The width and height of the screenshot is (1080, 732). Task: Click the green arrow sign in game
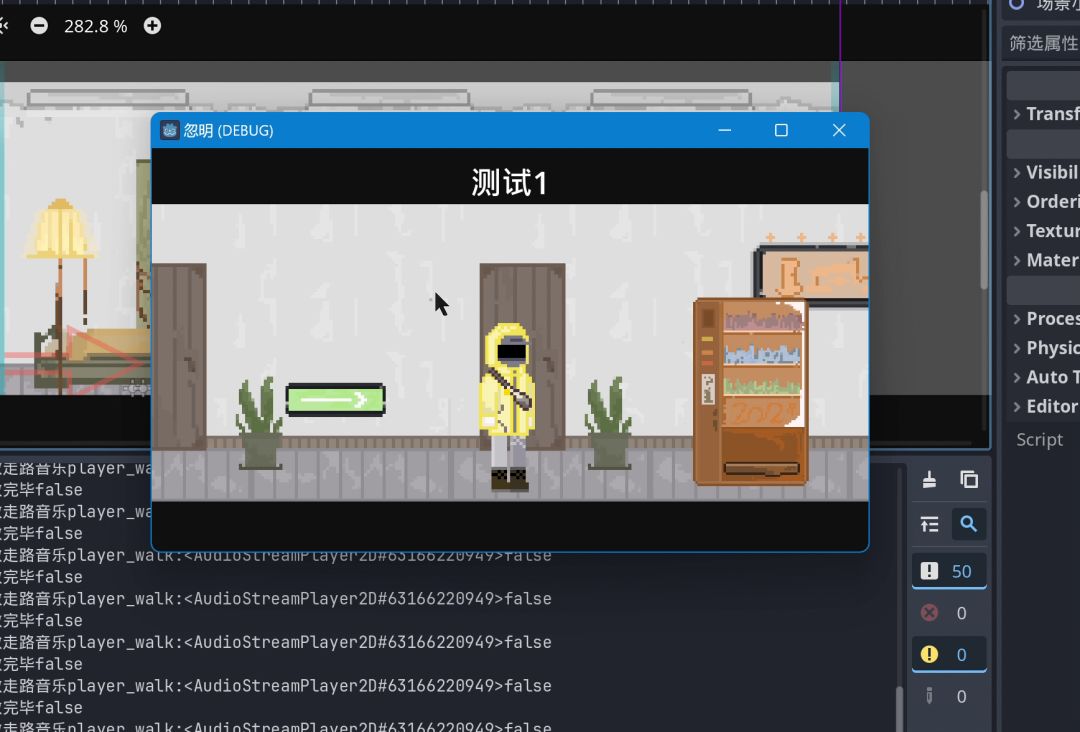tap(335, 400)
